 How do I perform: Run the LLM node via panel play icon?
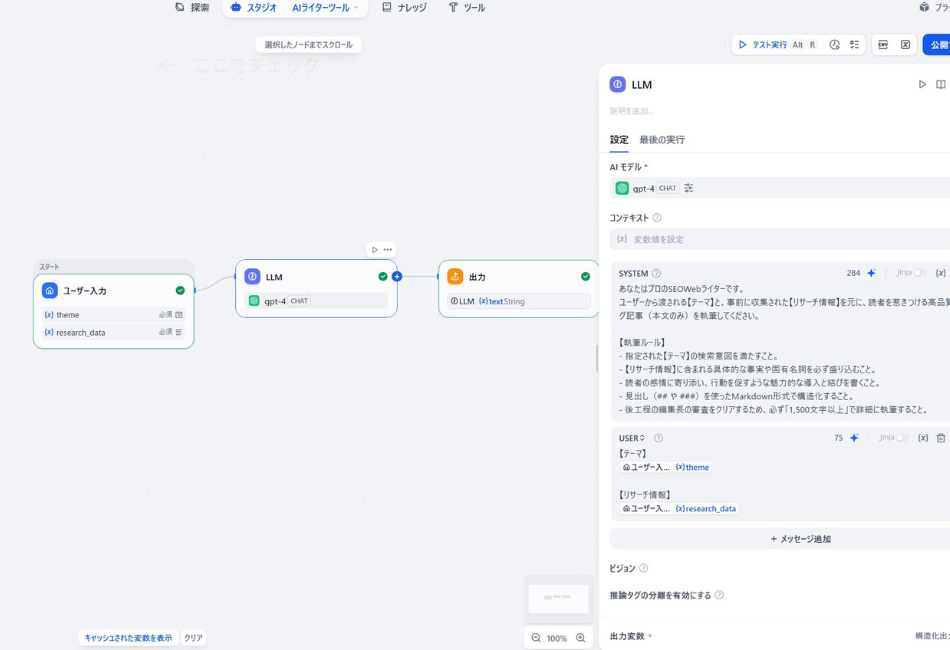tap(922, 84)
